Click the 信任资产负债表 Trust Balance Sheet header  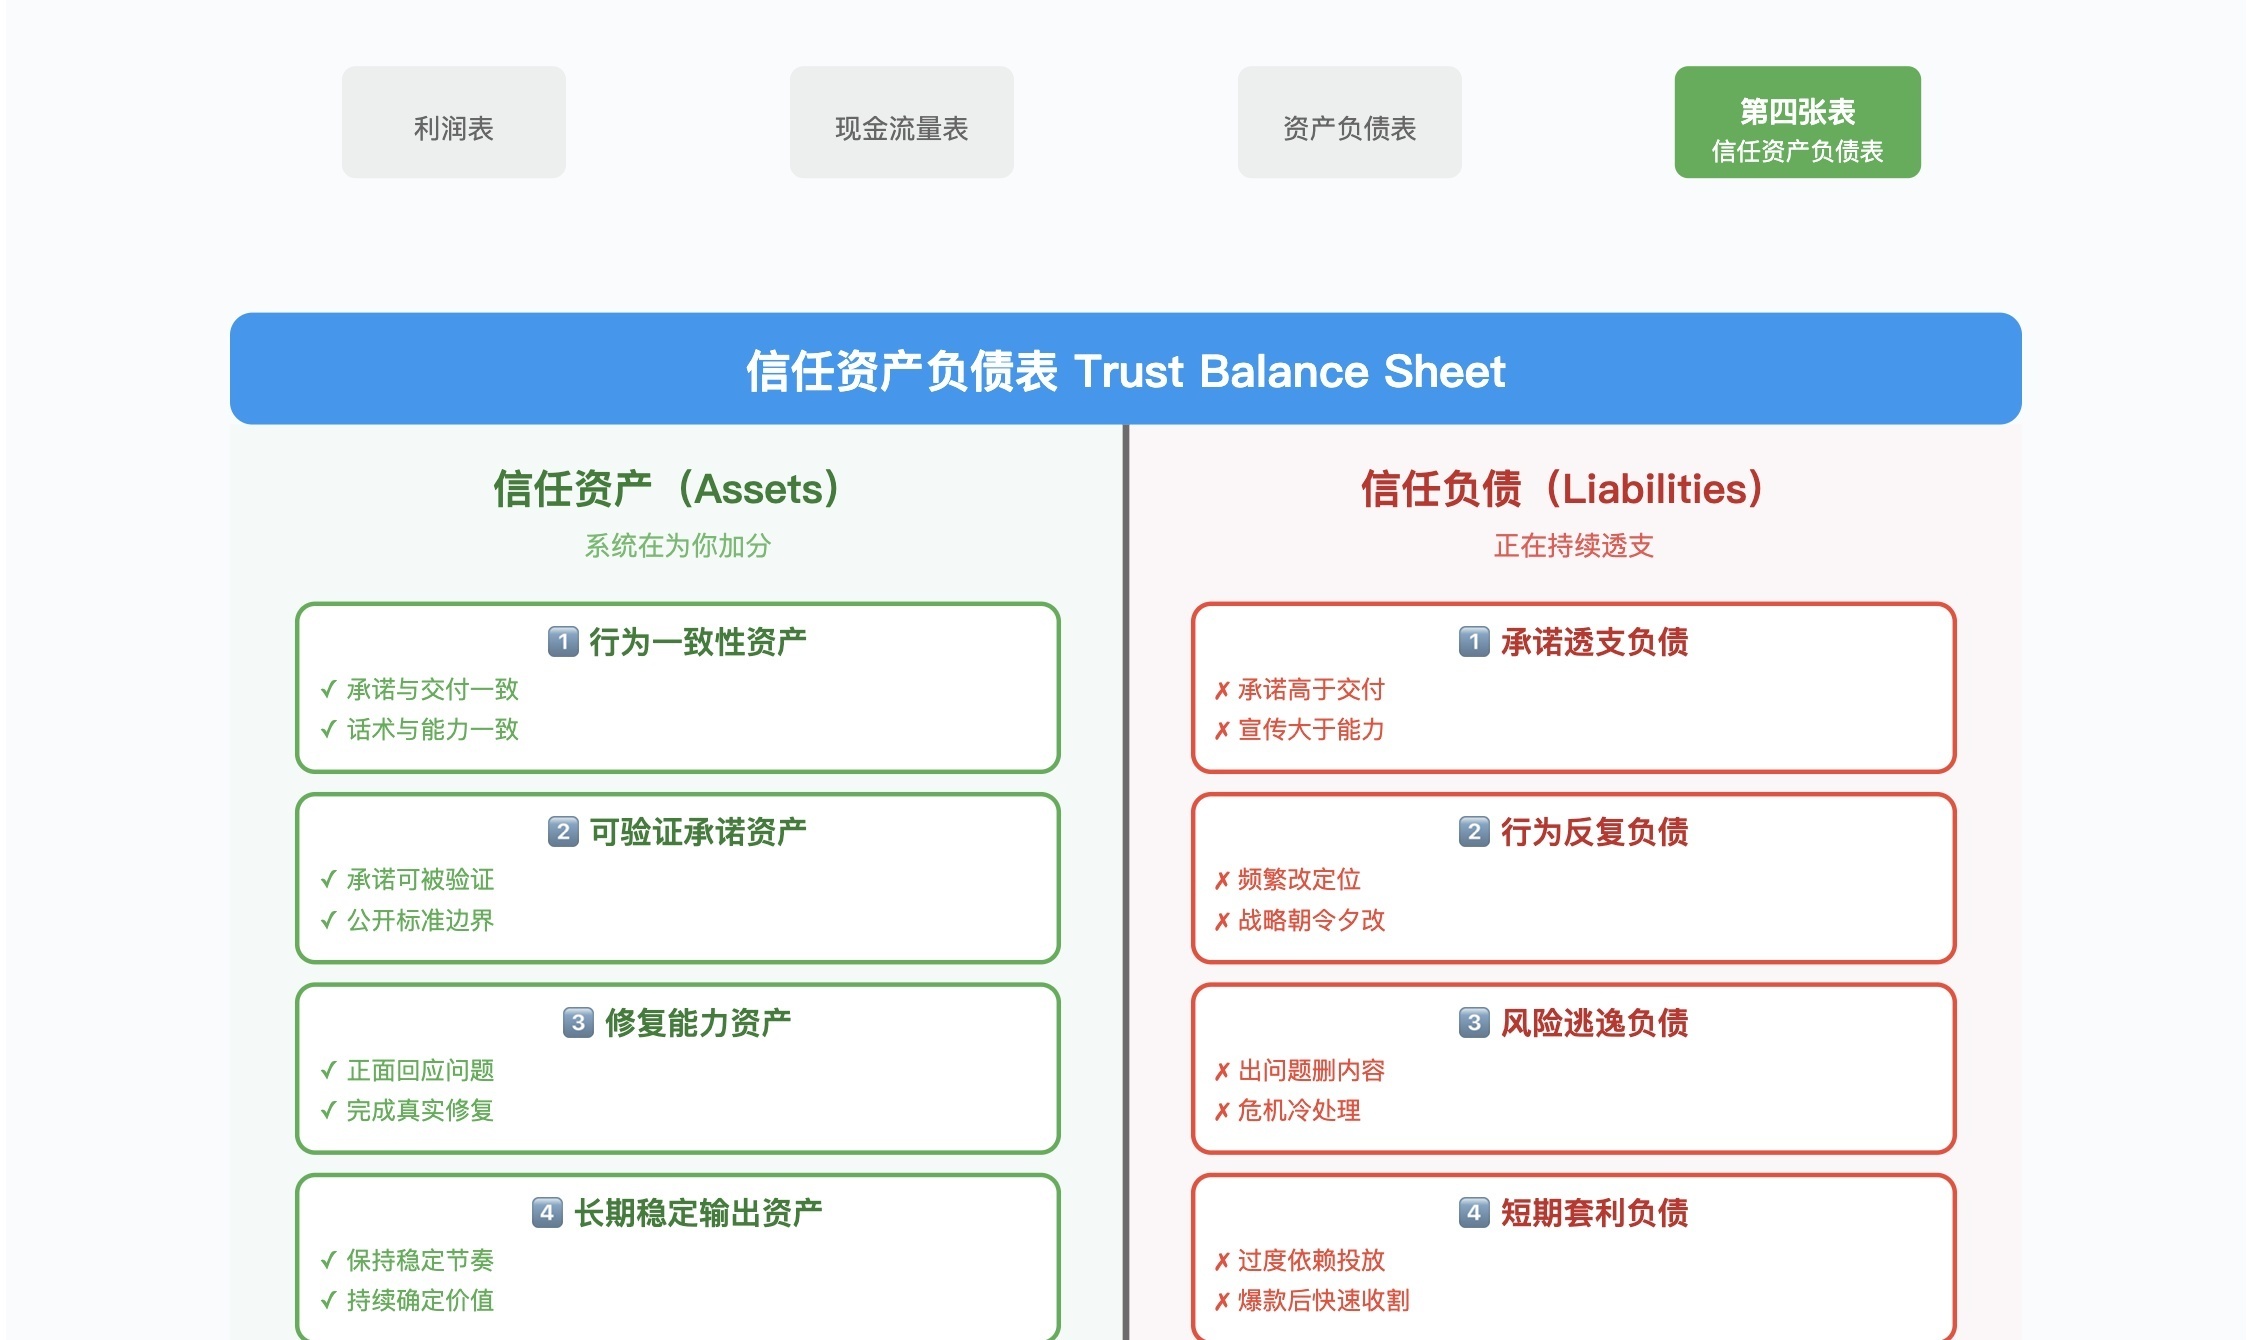click(1124, 371)
